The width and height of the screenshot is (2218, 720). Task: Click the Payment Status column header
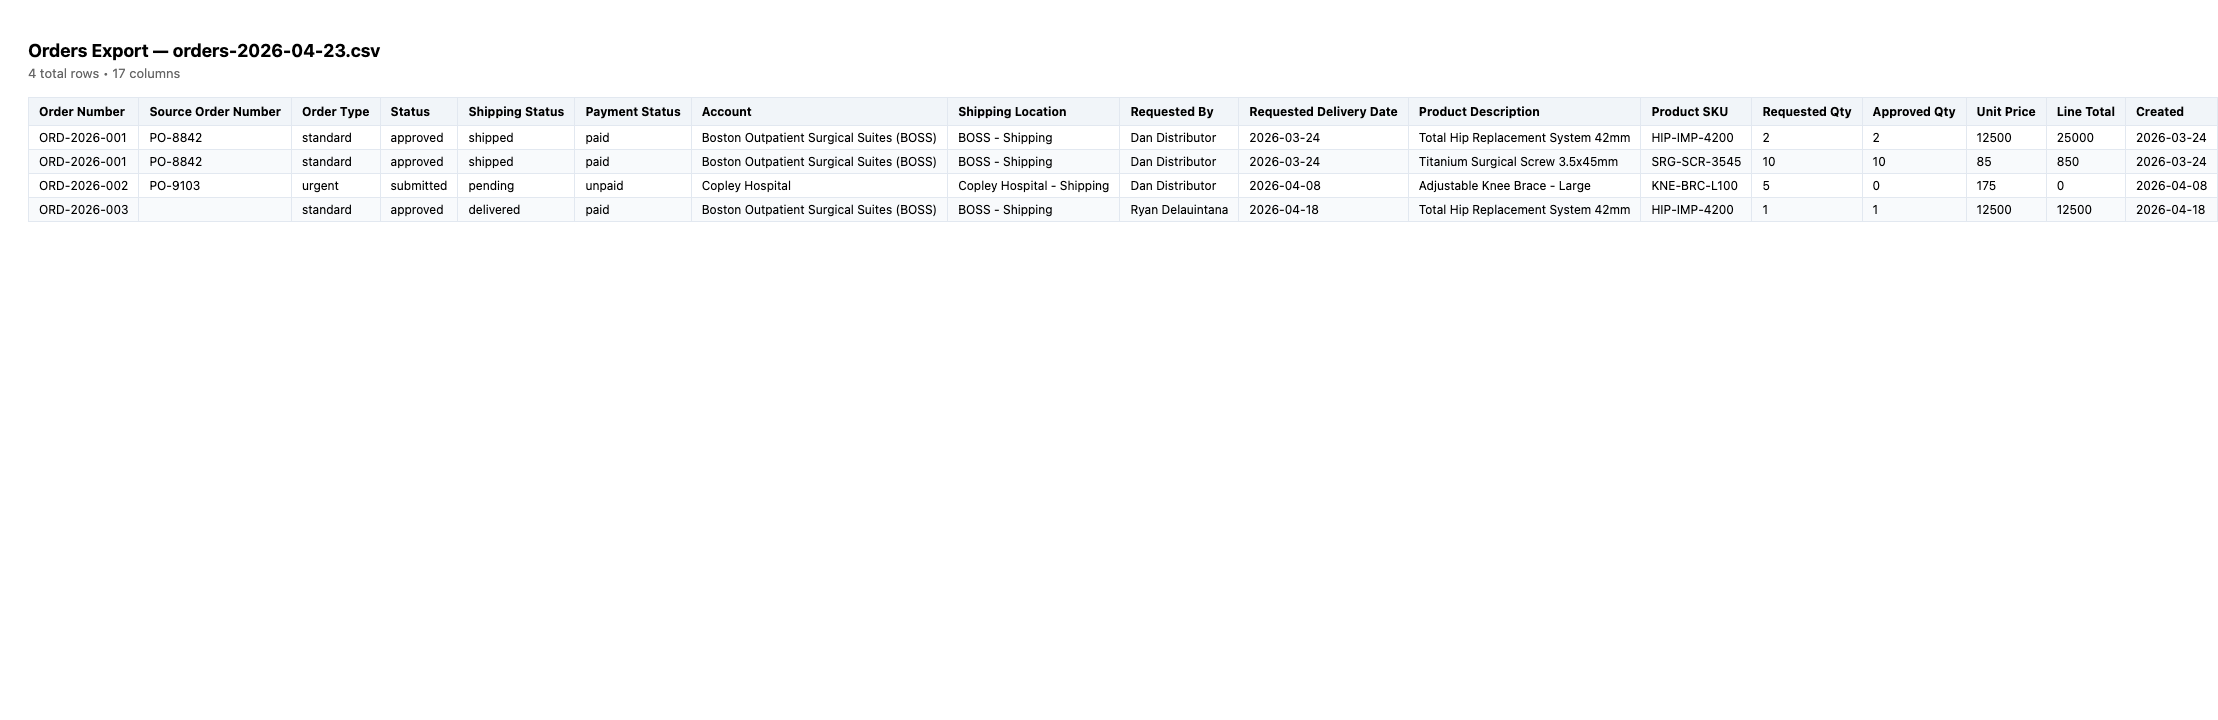pyautogui.click(x=633, y=112)
